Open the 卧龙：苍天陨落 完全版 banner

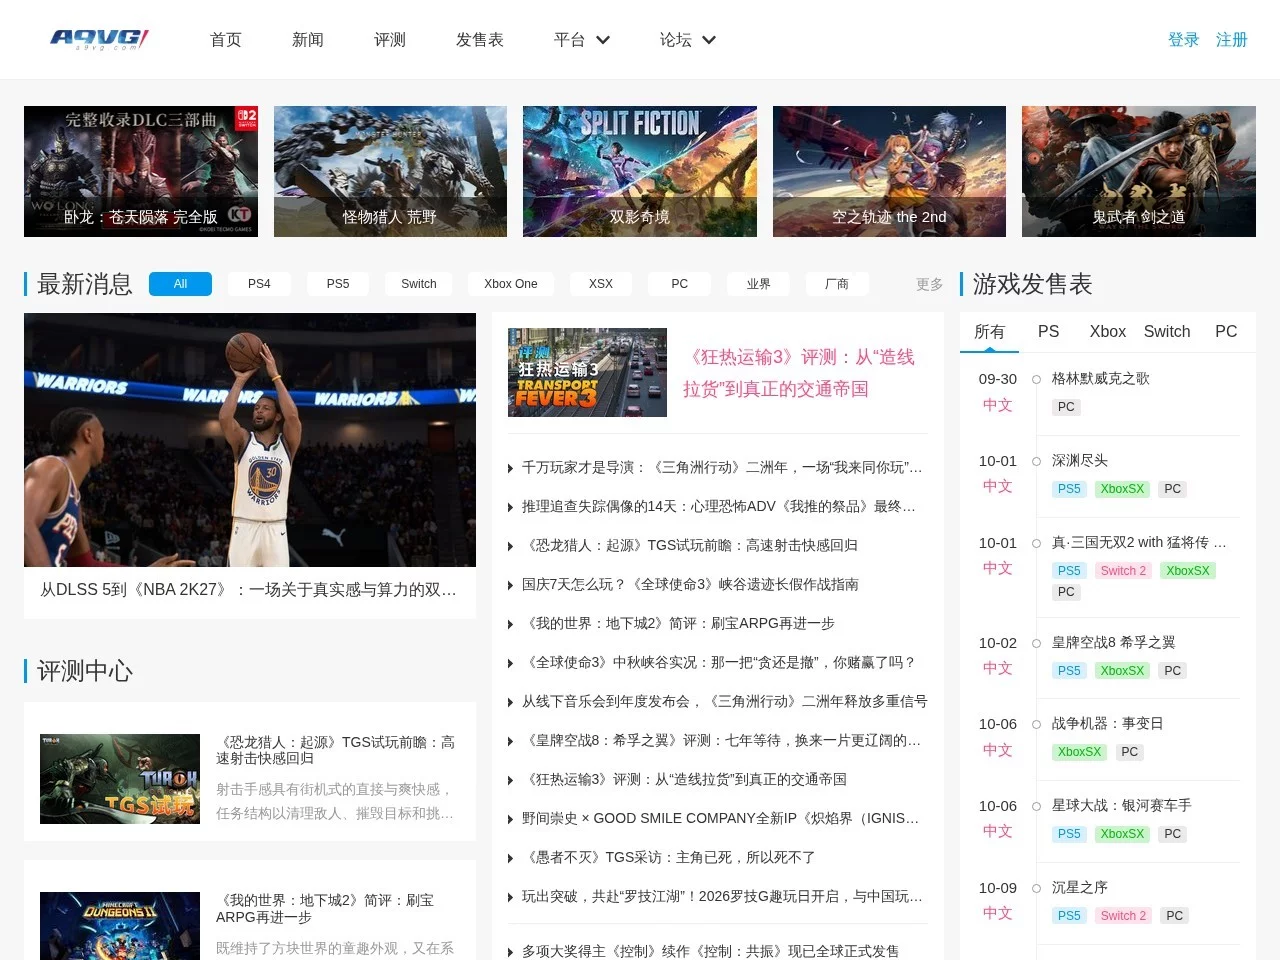[141, 171]
